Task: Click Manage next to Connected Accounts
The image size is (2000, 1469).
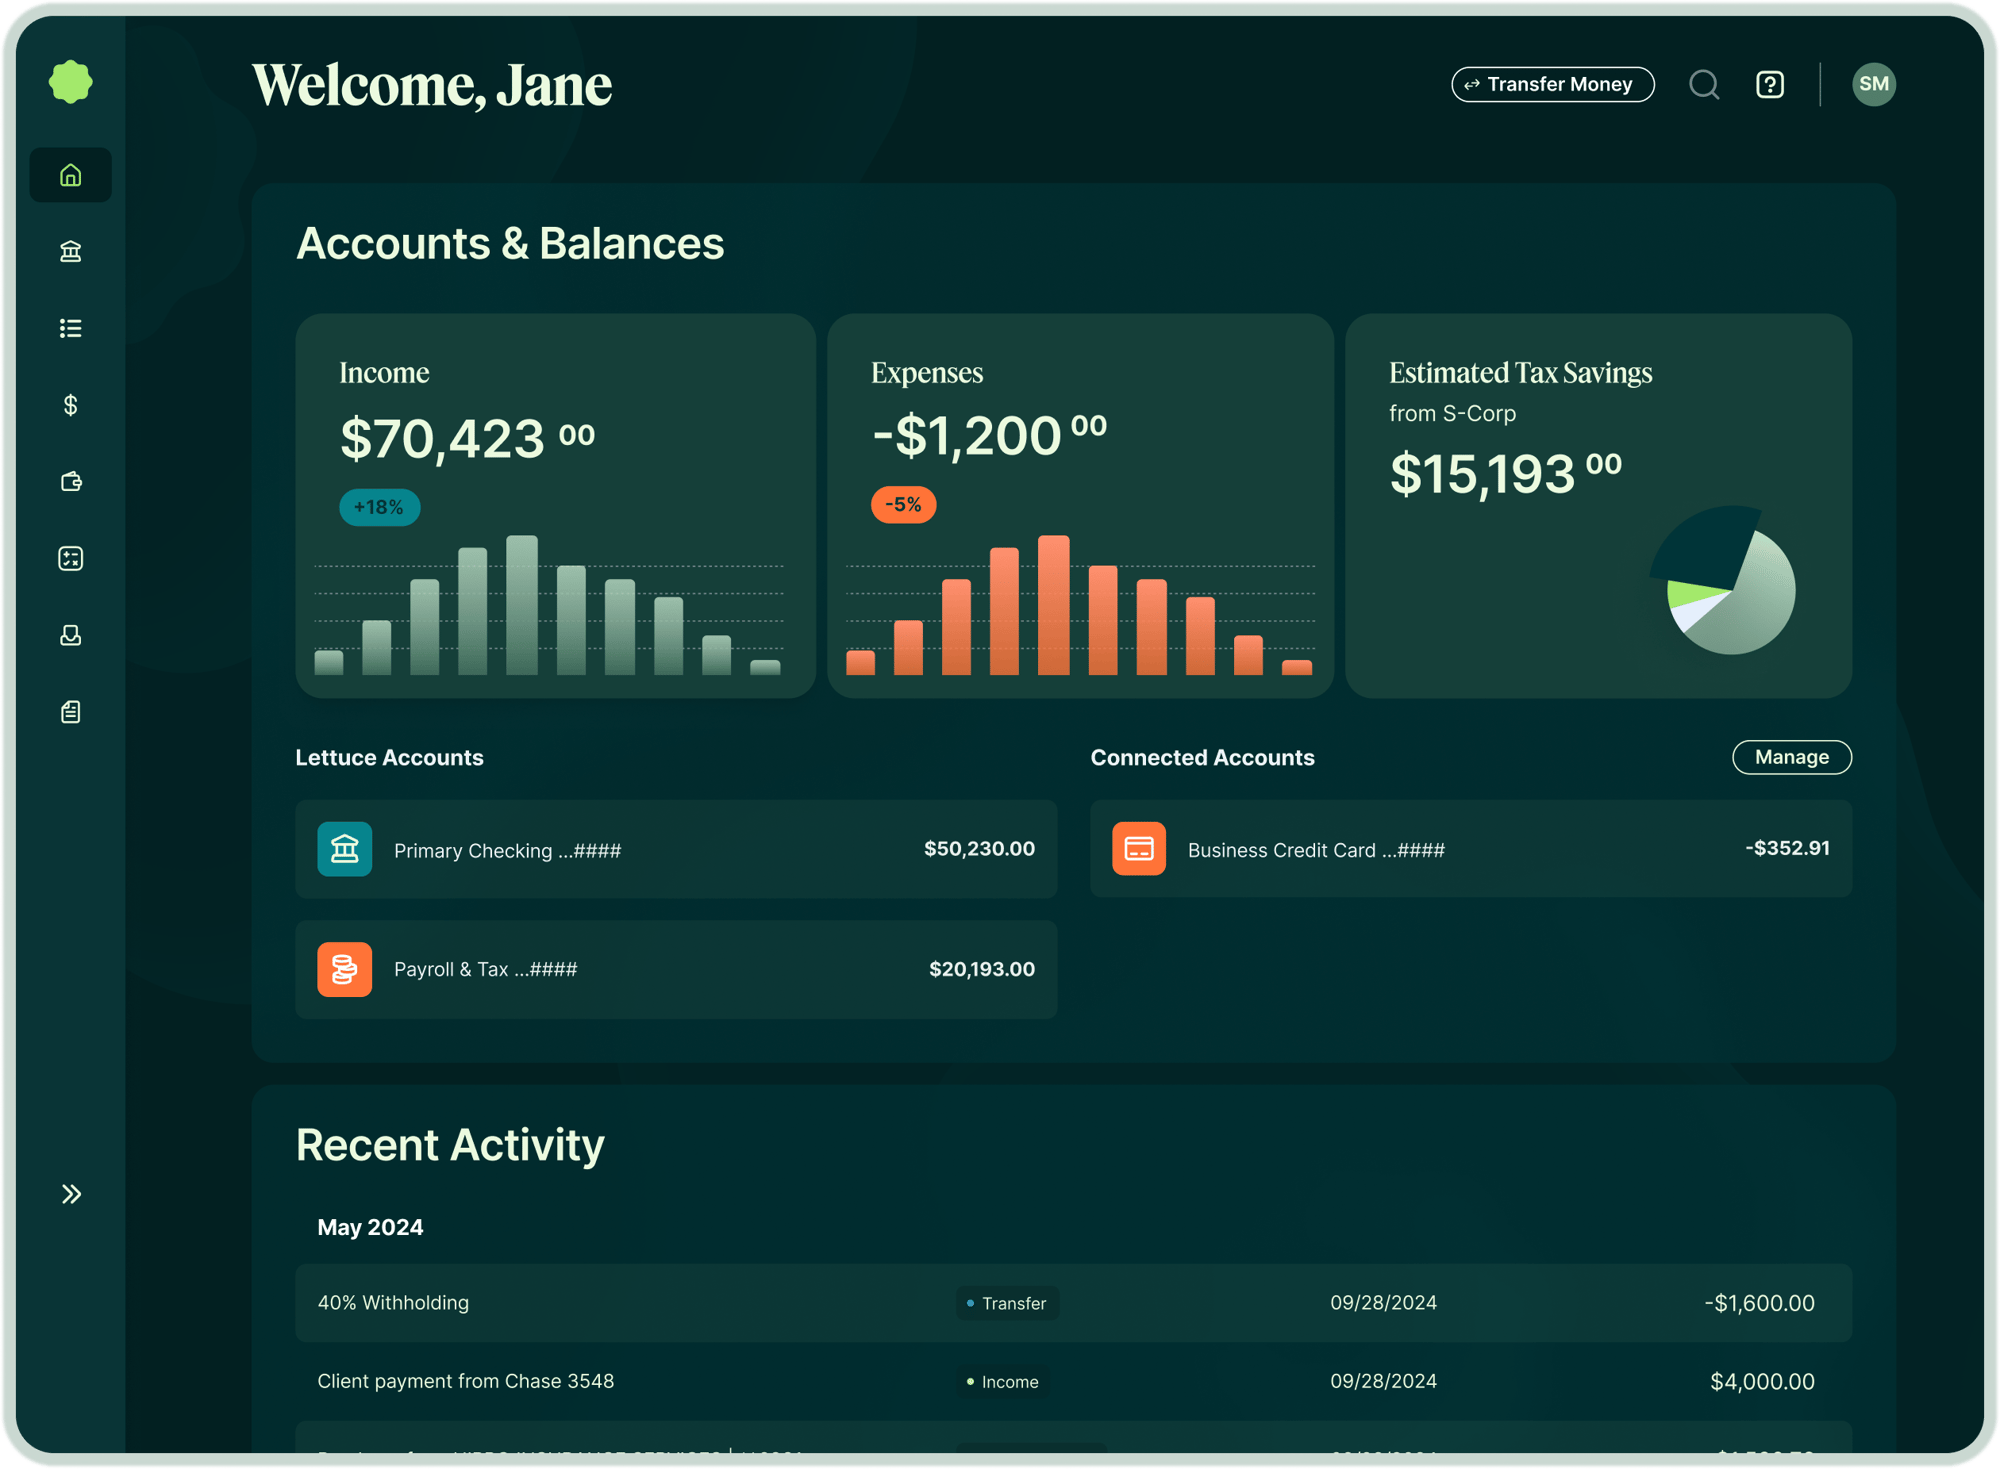Action: 1791,757
